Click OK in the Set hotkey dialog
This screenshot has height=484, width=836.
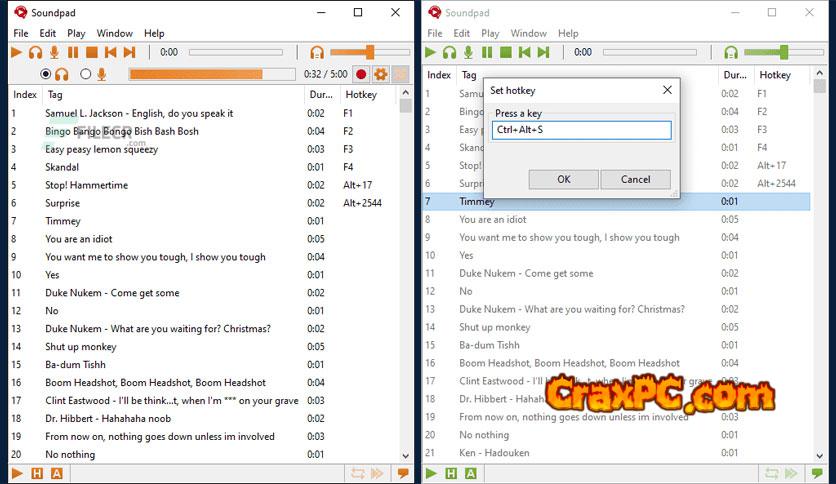click(563, 179)
